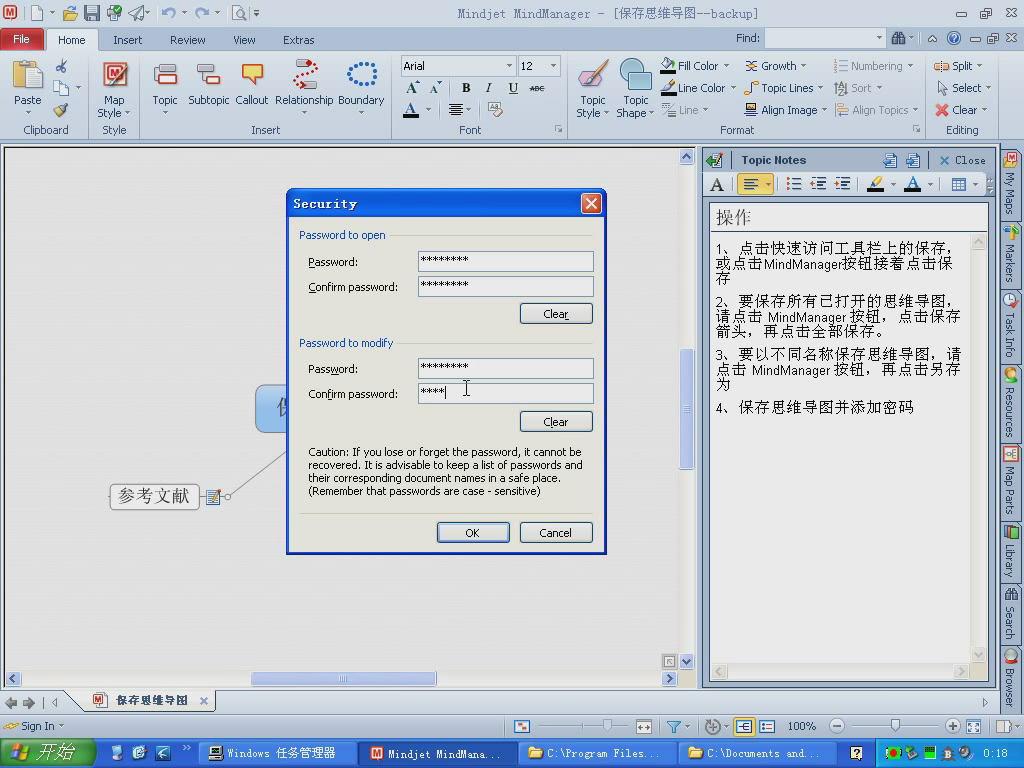Click the Format Painter brush icon
Screen dimensions: 1024x768
(61, 110)
